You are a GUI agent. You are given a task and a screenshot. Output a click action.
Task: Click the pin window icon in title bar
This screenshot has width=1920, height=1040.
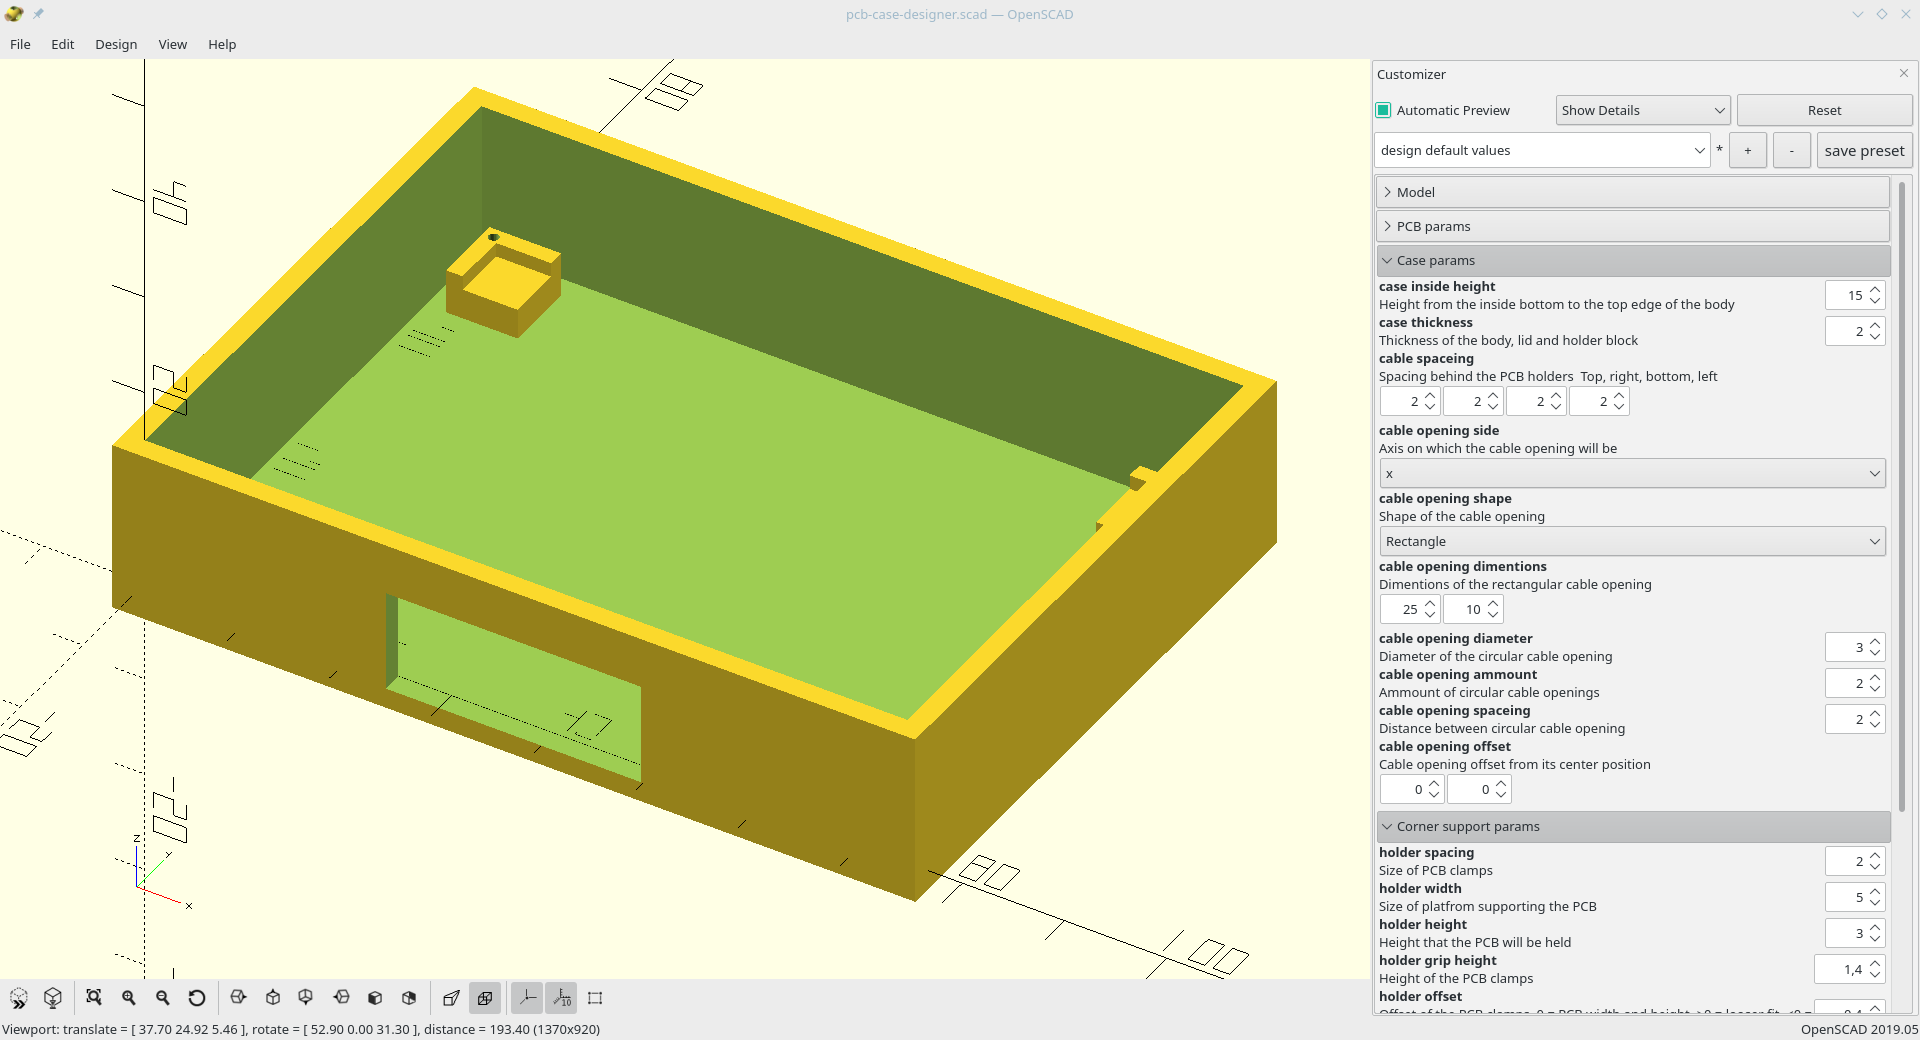pos(38,14)
